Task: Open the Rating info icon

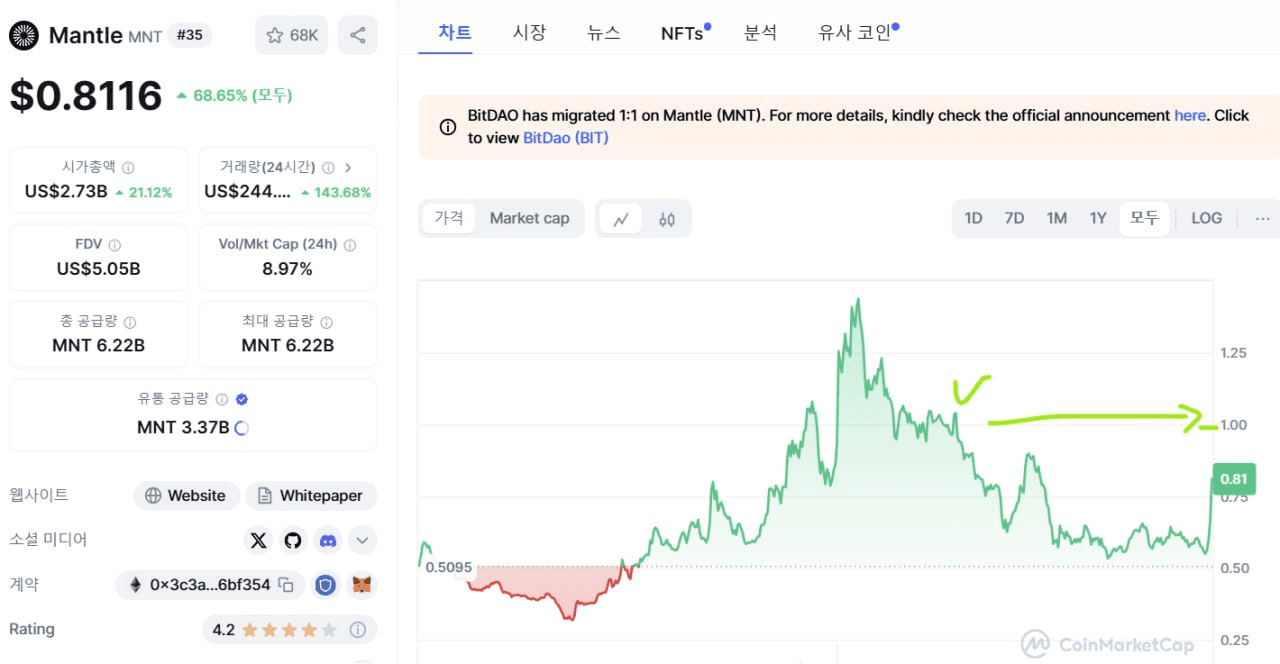Action: click(358, 630)
